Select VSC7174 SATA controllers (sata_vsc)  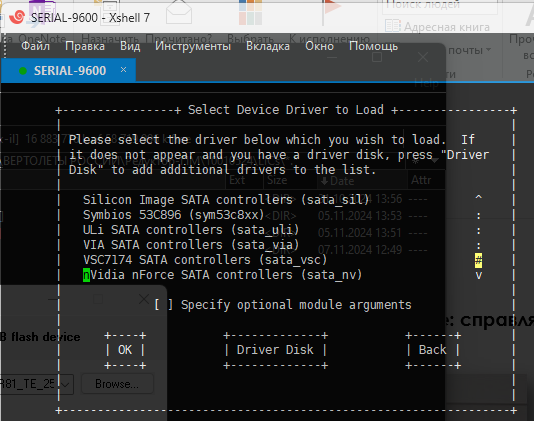click(205, 260)
